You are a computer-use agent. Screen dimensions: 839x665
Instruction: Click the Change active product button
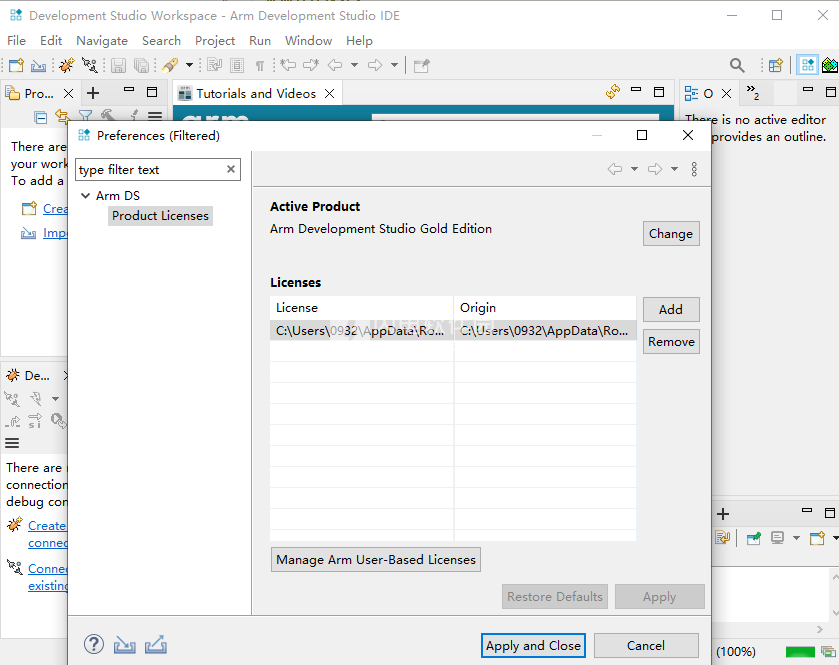point(671,234)
